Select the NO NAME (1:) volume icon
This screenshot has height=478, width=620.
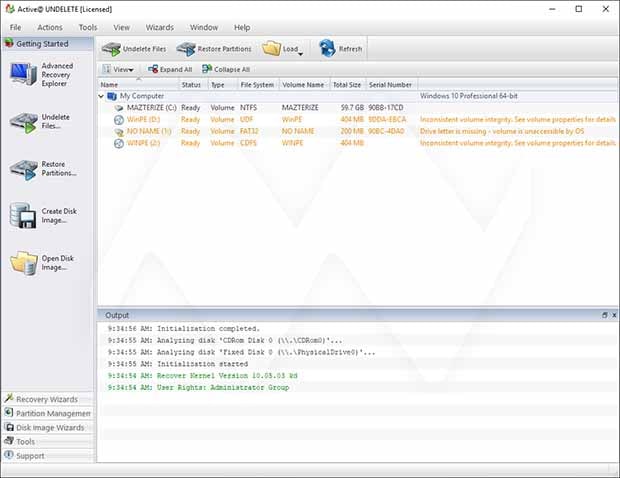(x=119, y=132)
